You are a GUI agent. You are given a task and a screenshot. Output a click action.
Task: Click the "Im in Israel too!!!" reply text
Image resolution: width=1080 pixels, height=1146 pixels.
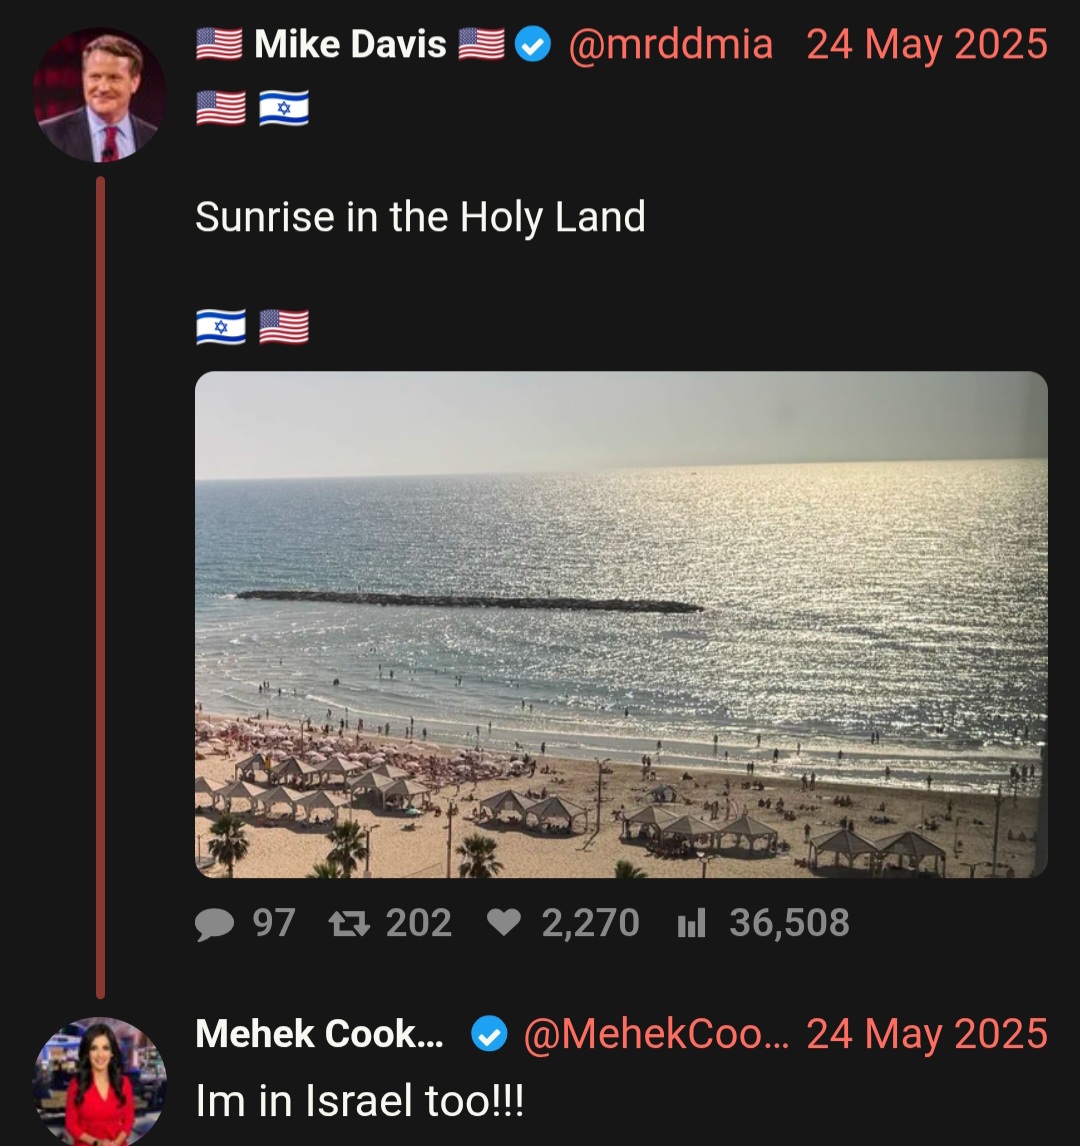point(360,1101)
